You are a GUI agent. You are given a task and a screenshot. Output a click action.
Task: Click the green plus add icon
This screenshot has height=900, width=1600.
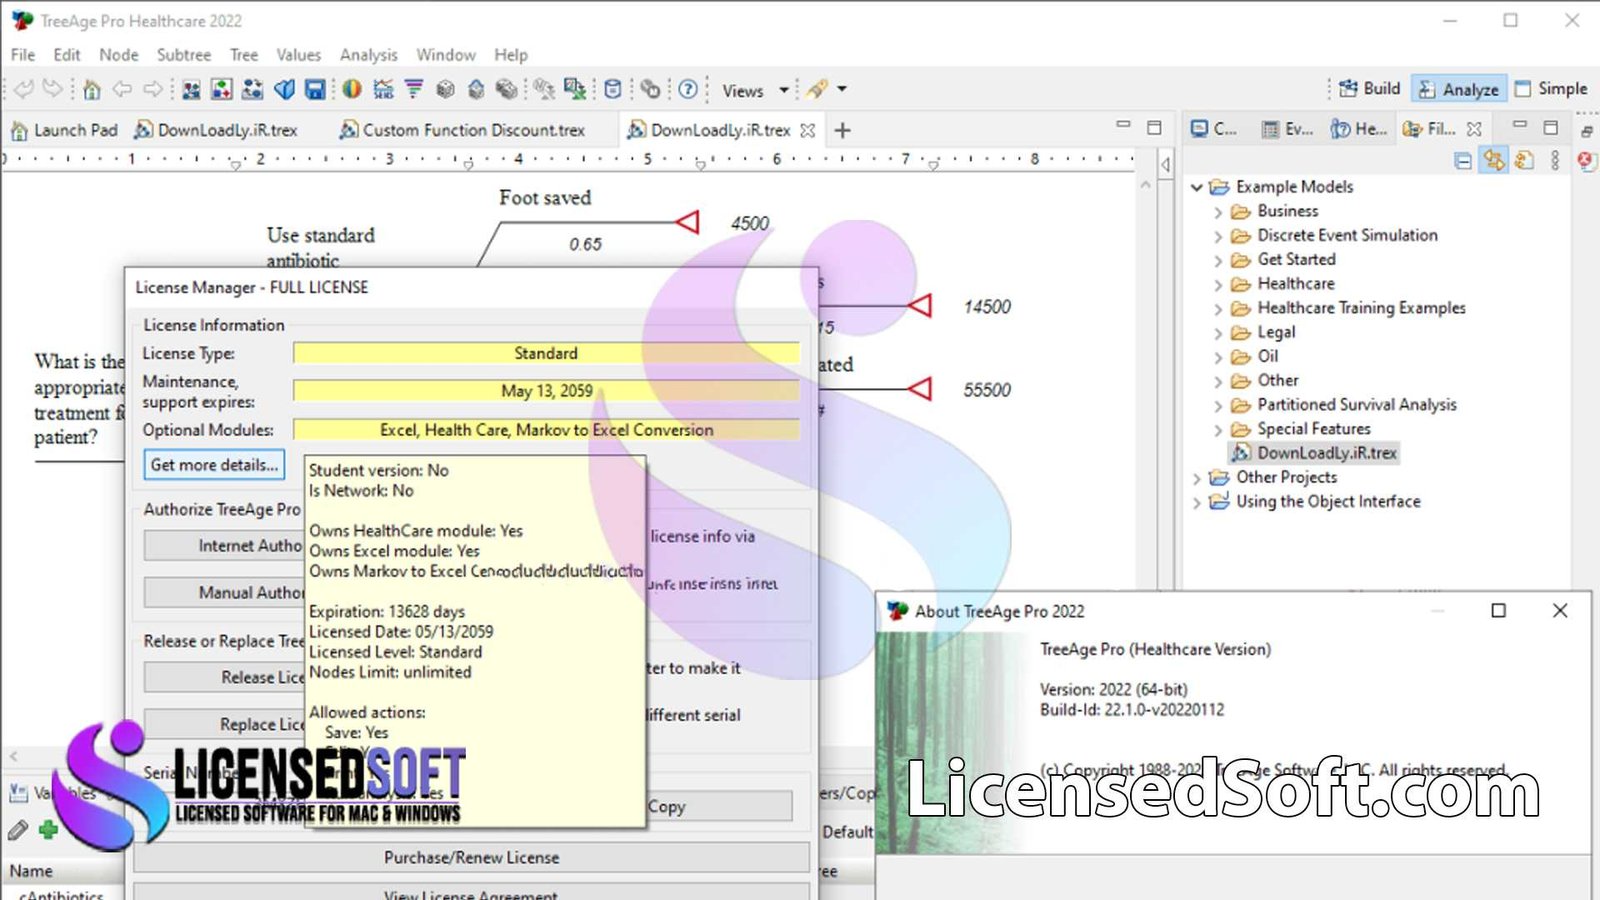click(48, 830)
